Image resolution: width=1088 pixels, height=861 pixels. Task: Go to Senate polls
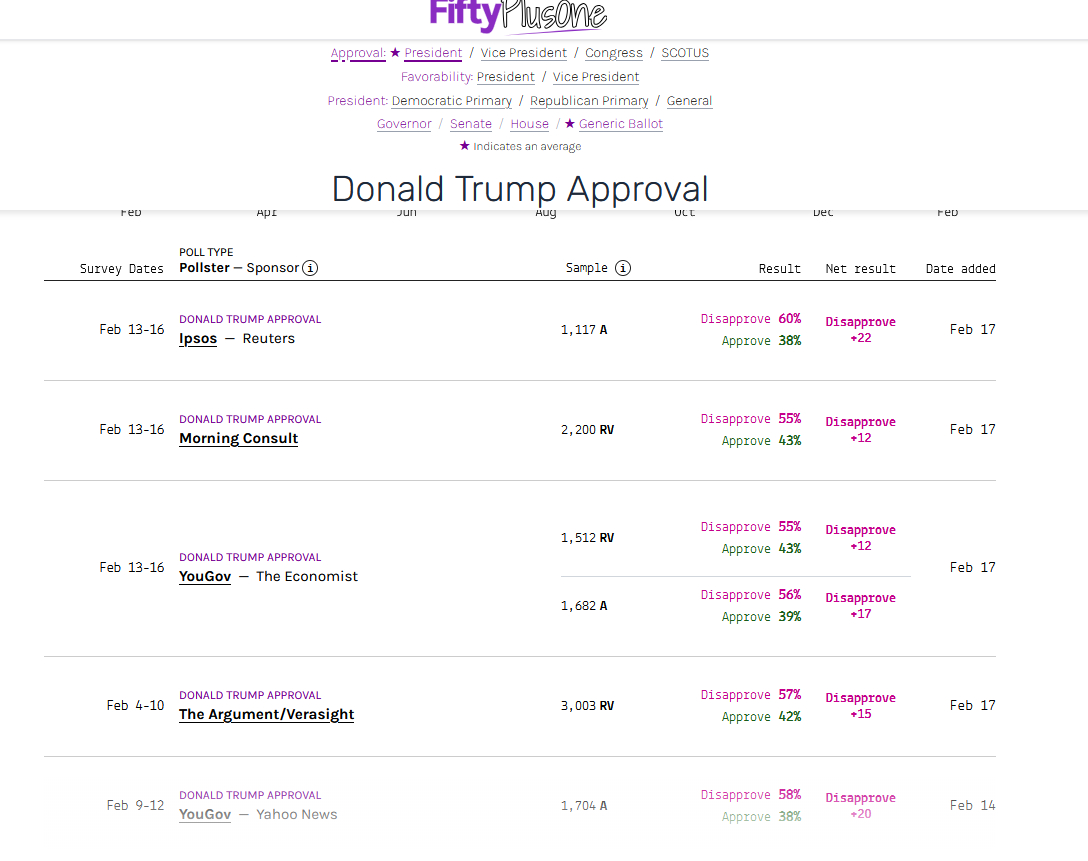(470, 124)
